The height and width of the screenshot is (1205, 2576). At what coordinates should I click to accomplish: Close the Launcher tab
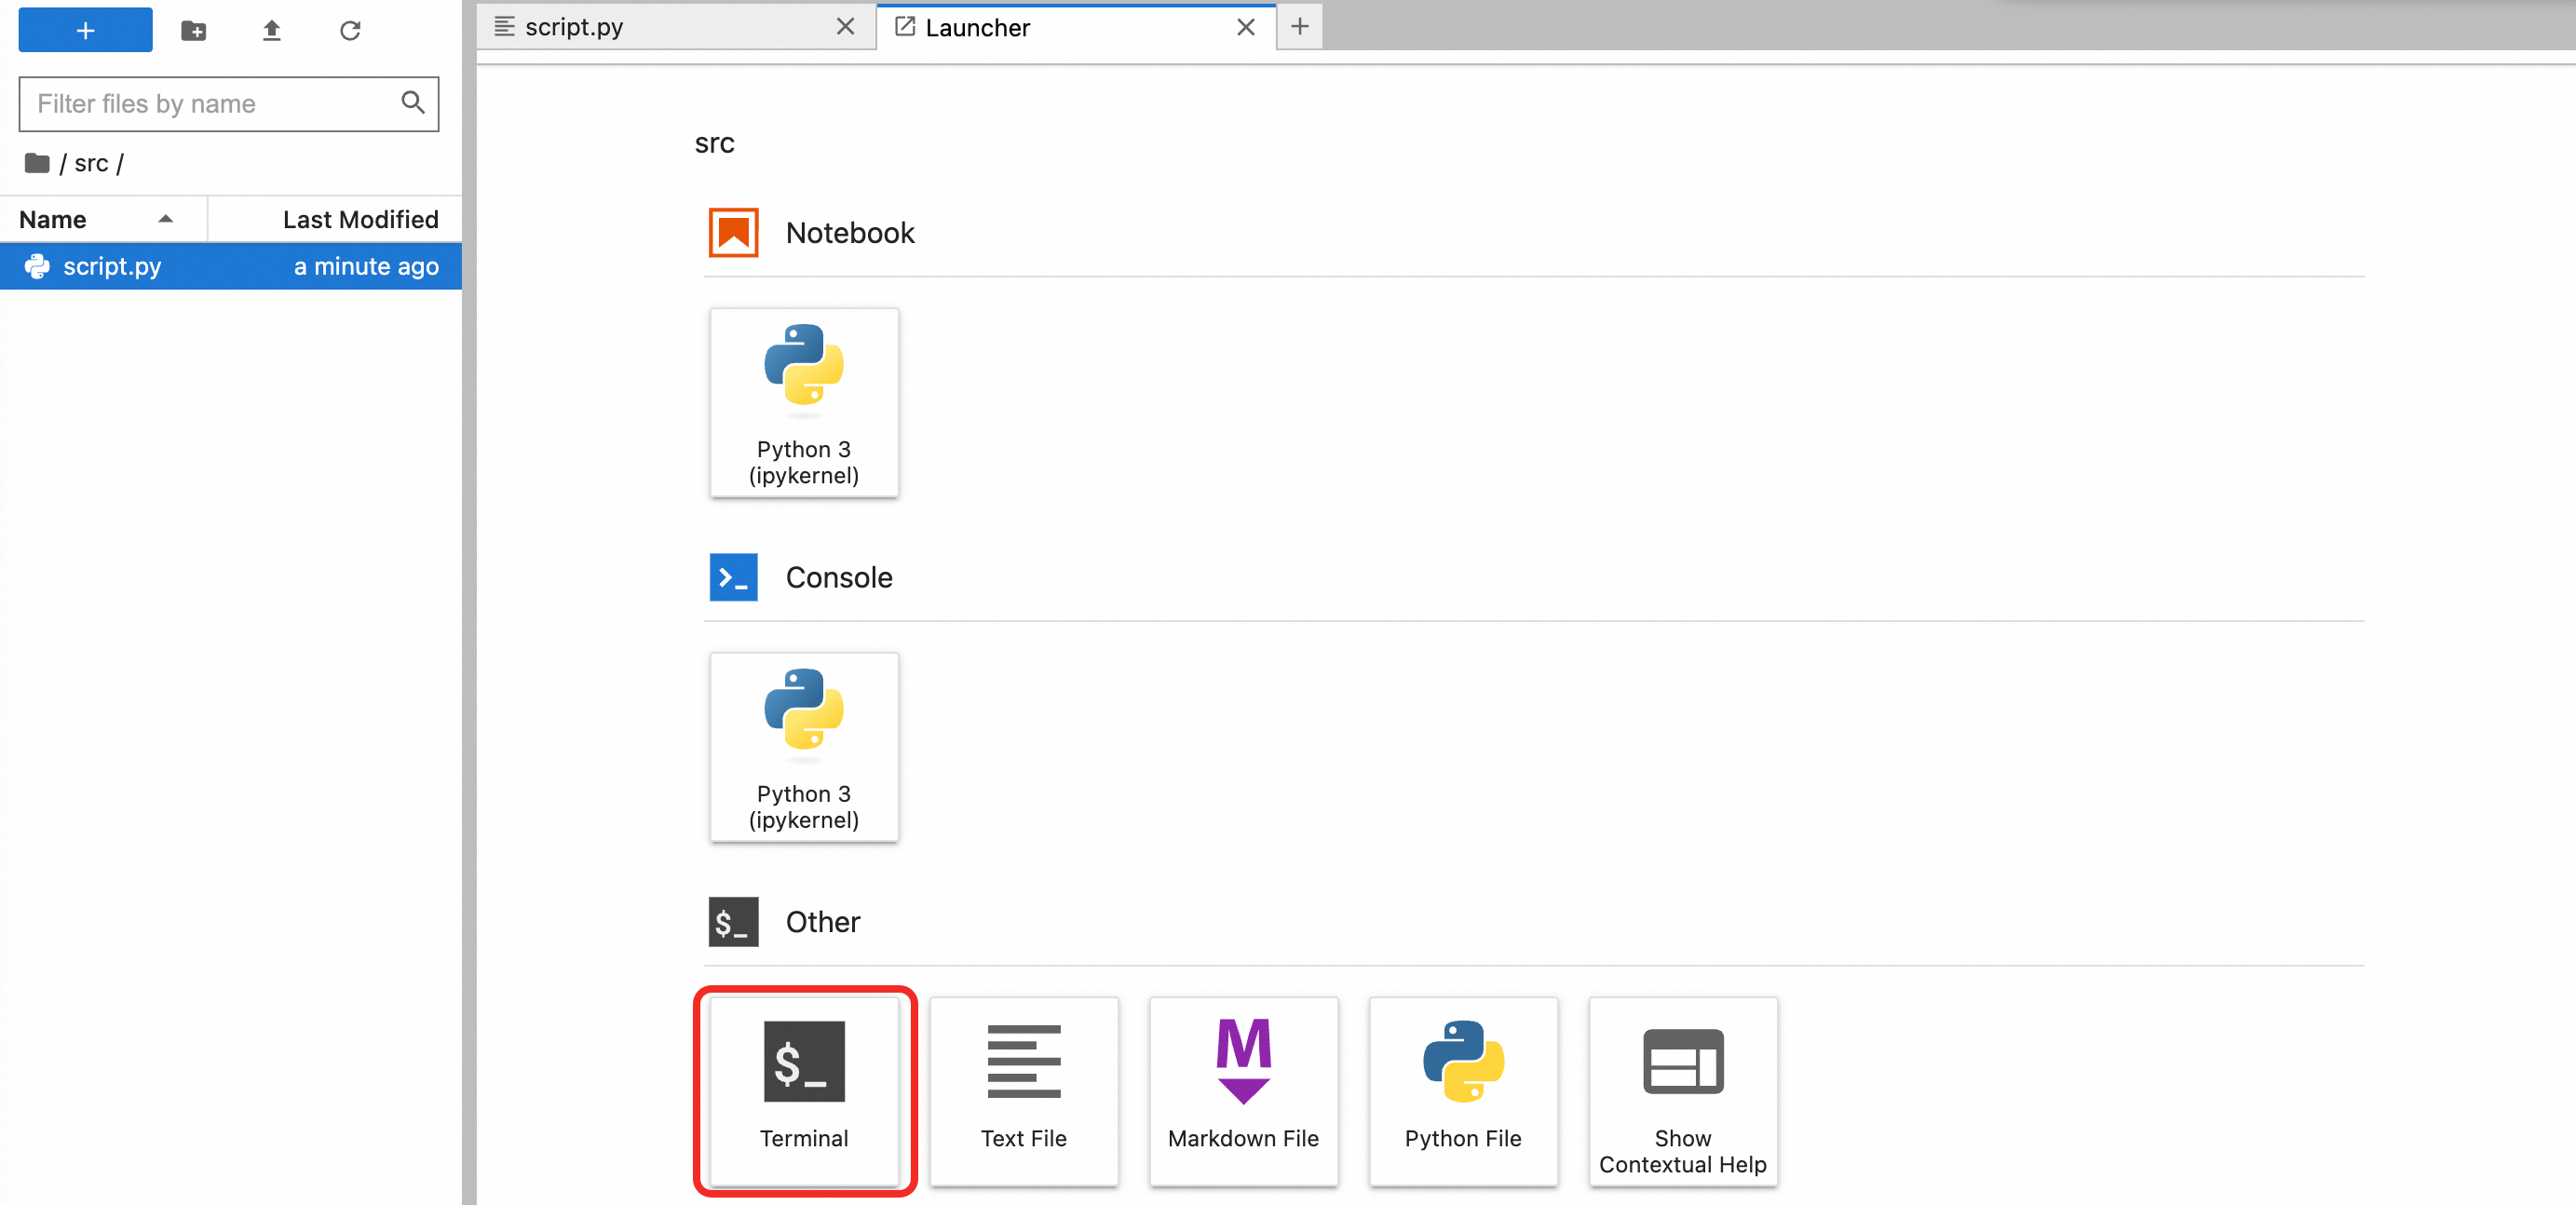(1245, 27)
